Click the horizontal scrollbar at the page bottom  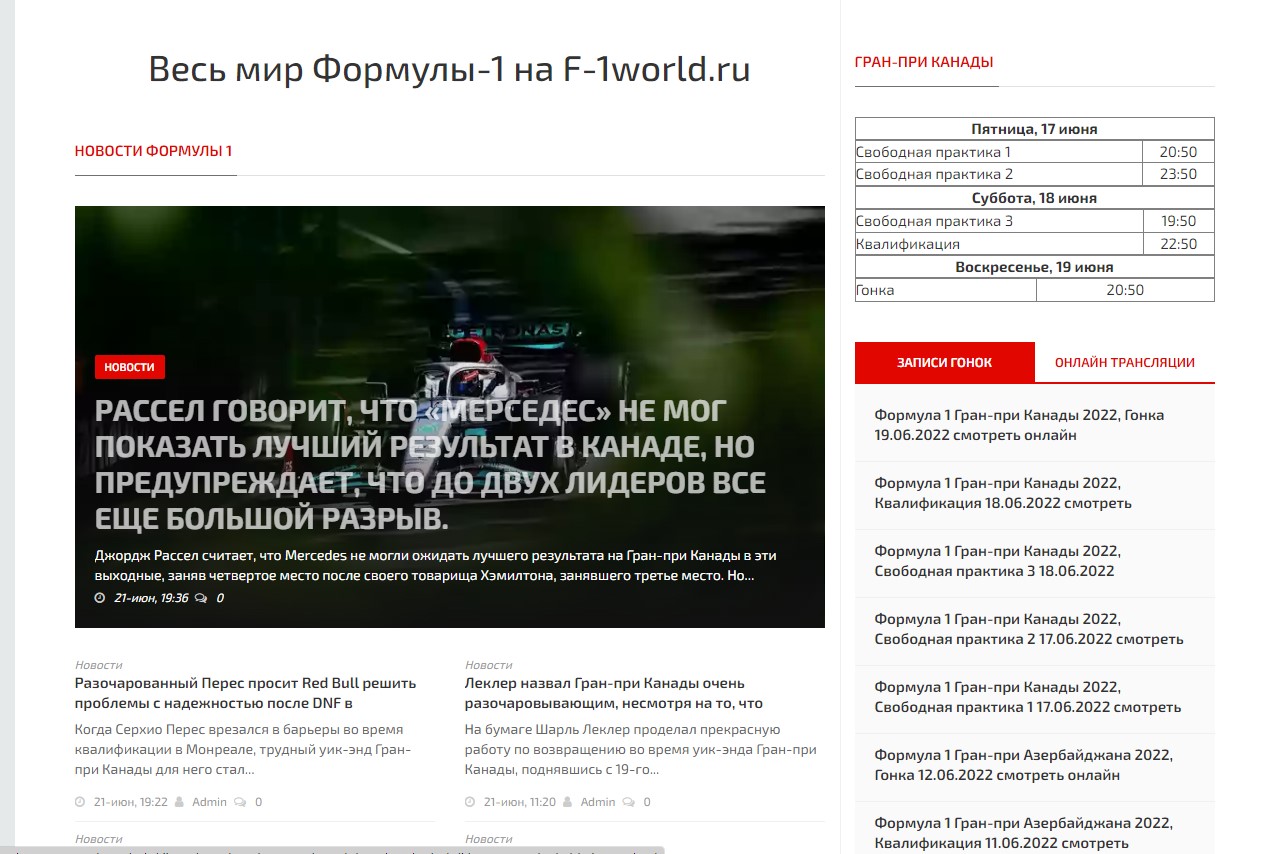click(332, 850)
